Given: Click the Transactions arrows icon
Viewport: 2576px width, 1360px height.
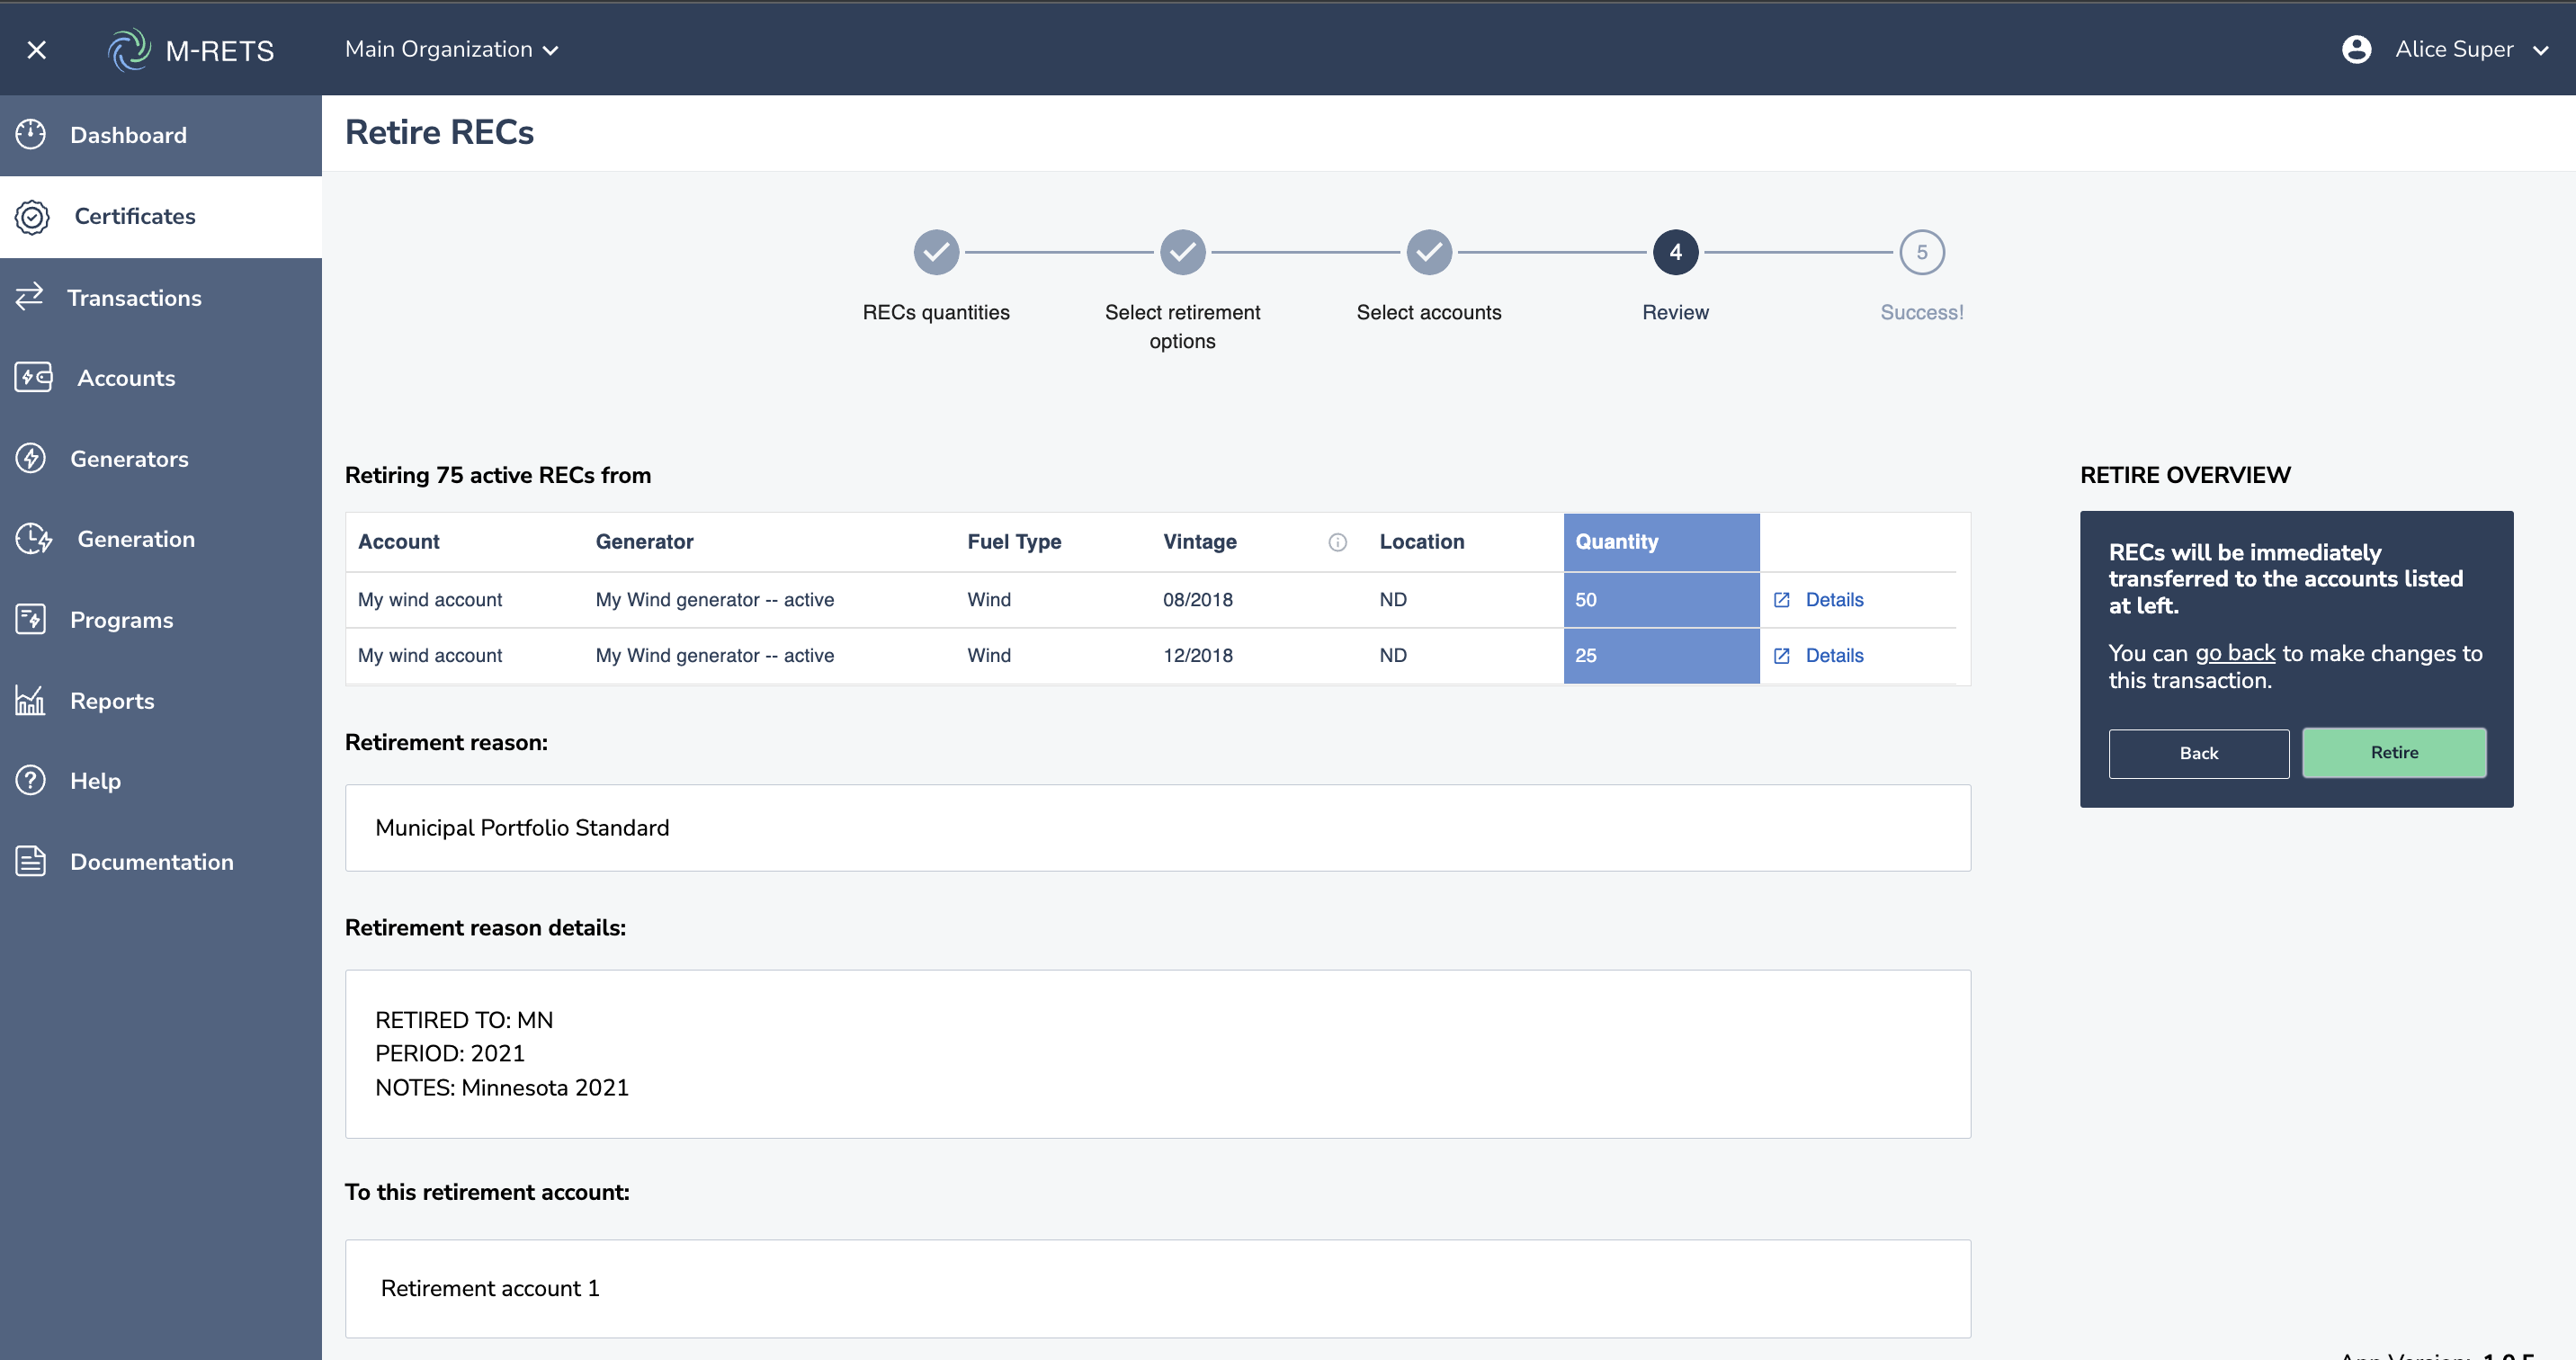Looking at the screenshot, I should tap(30, 296).
